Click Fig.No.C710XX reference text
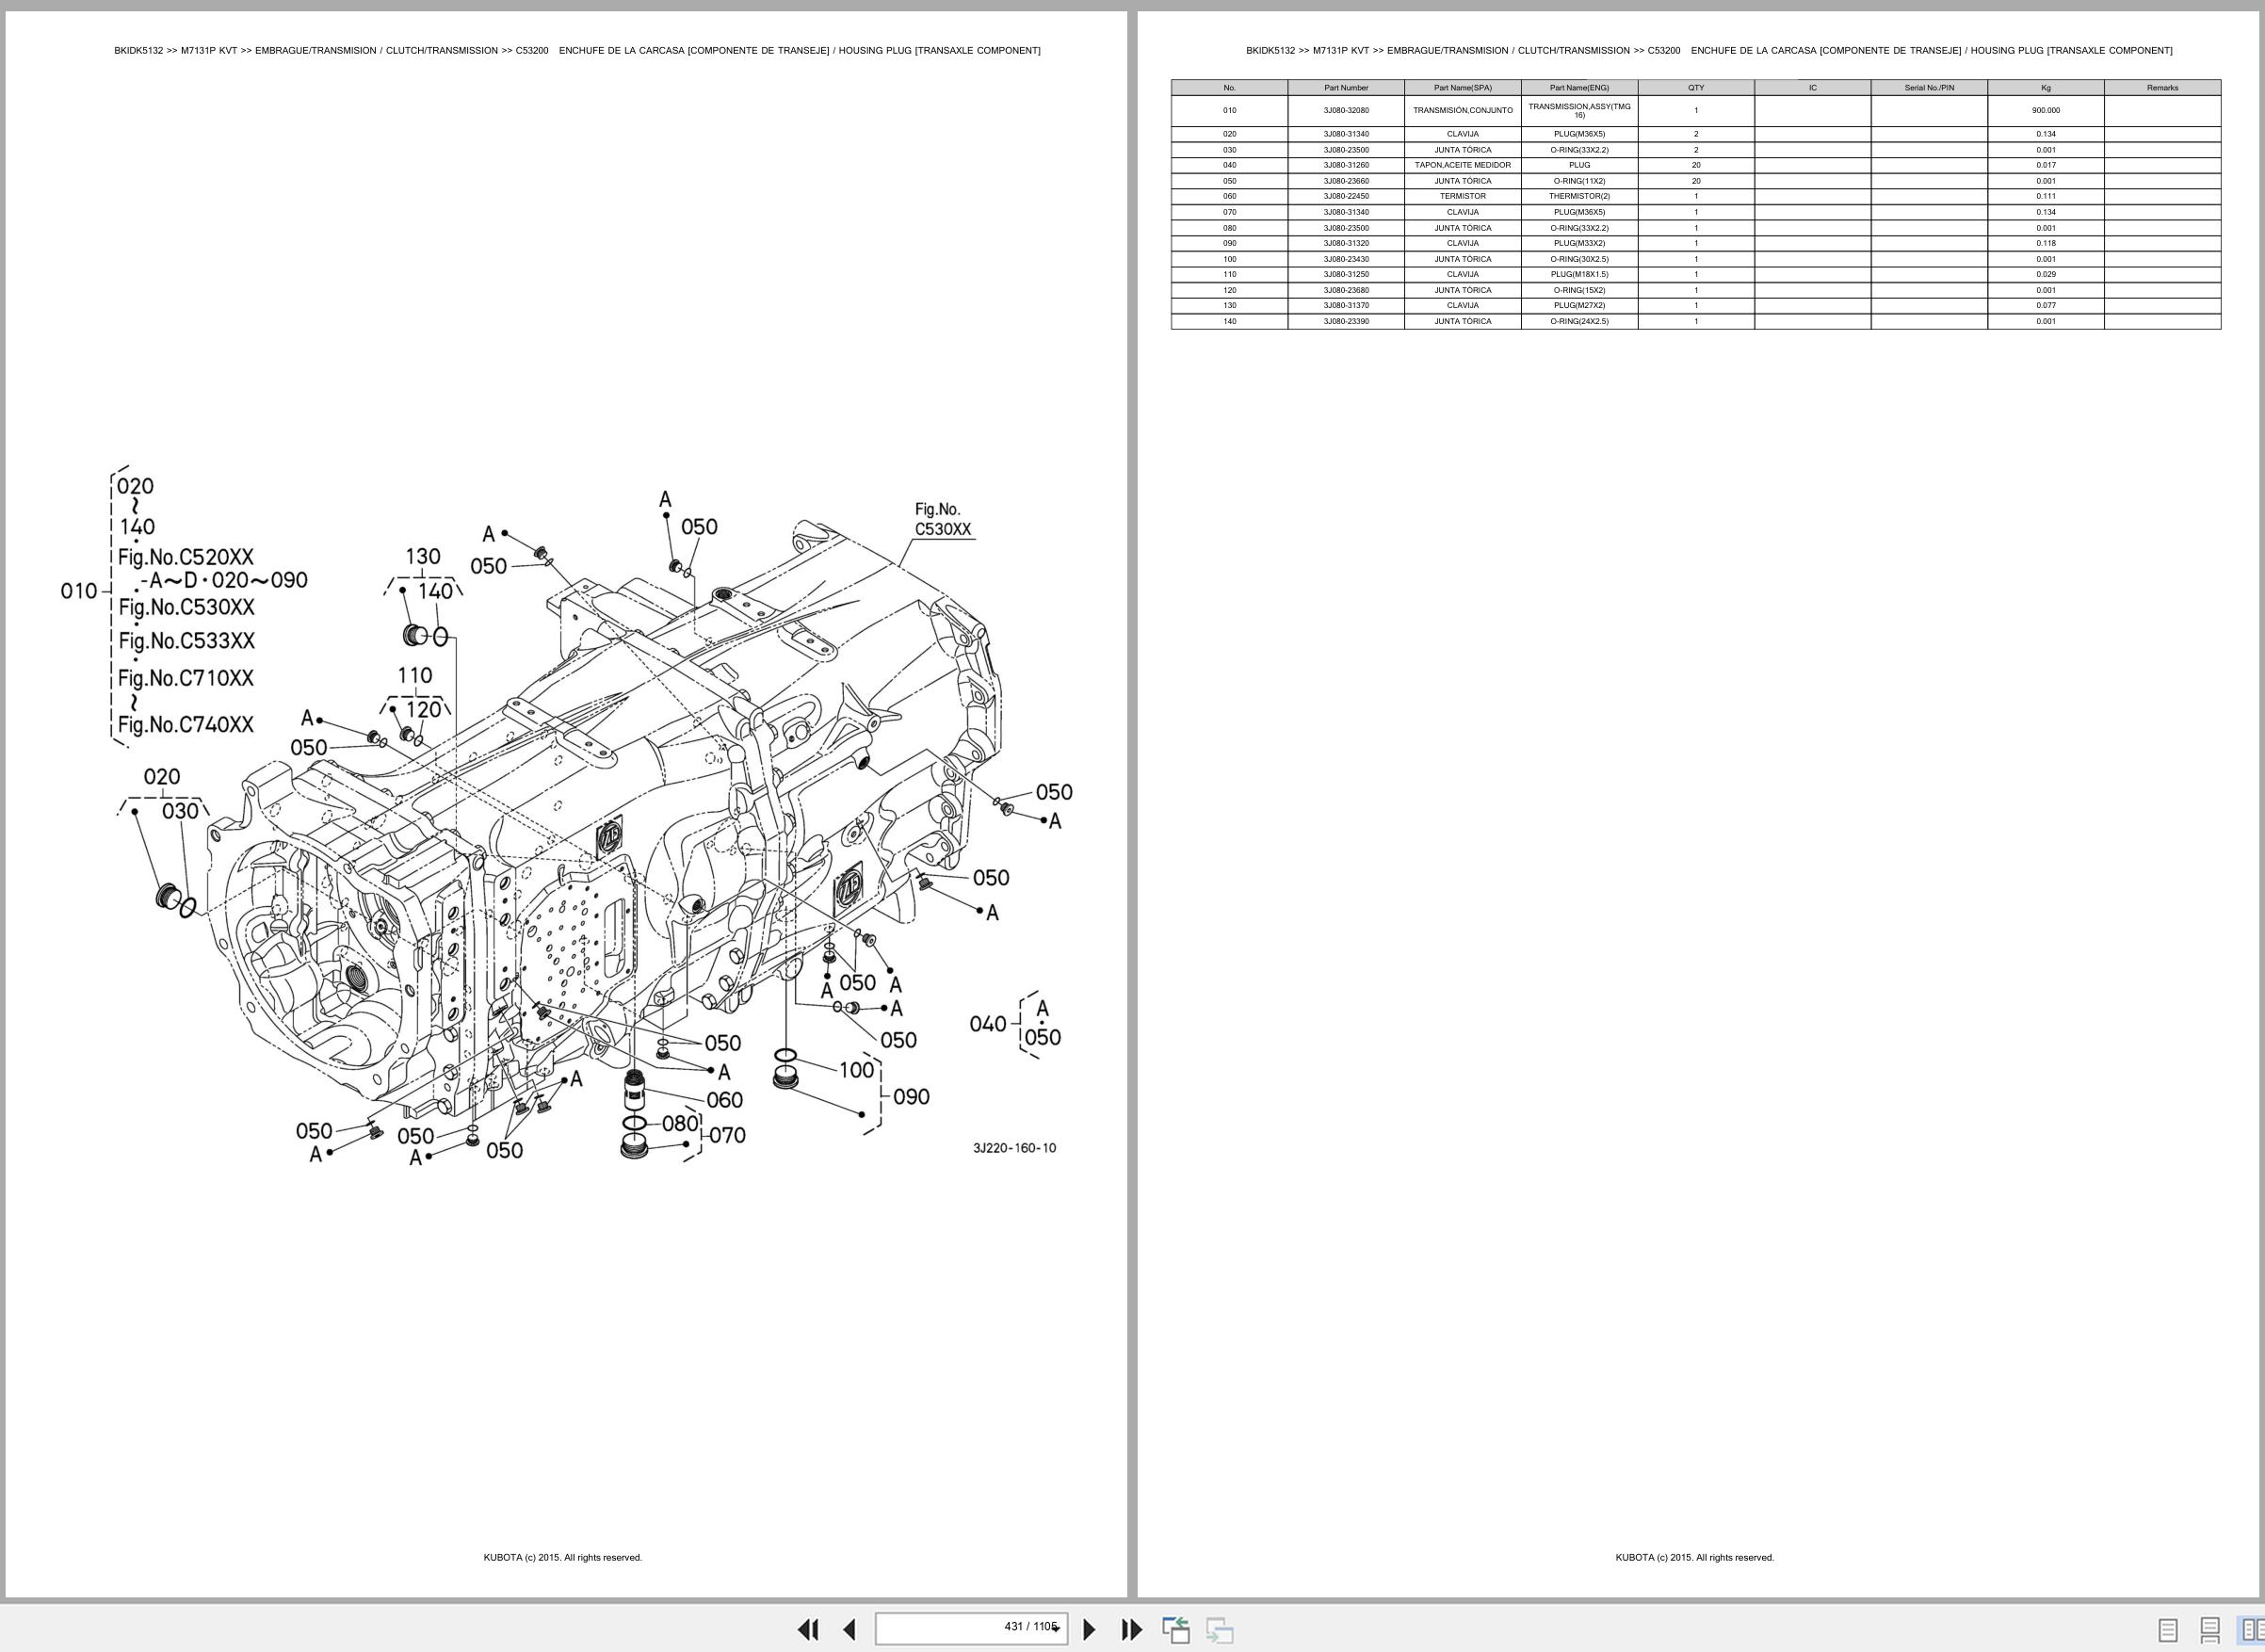 [x=186, y=678]
